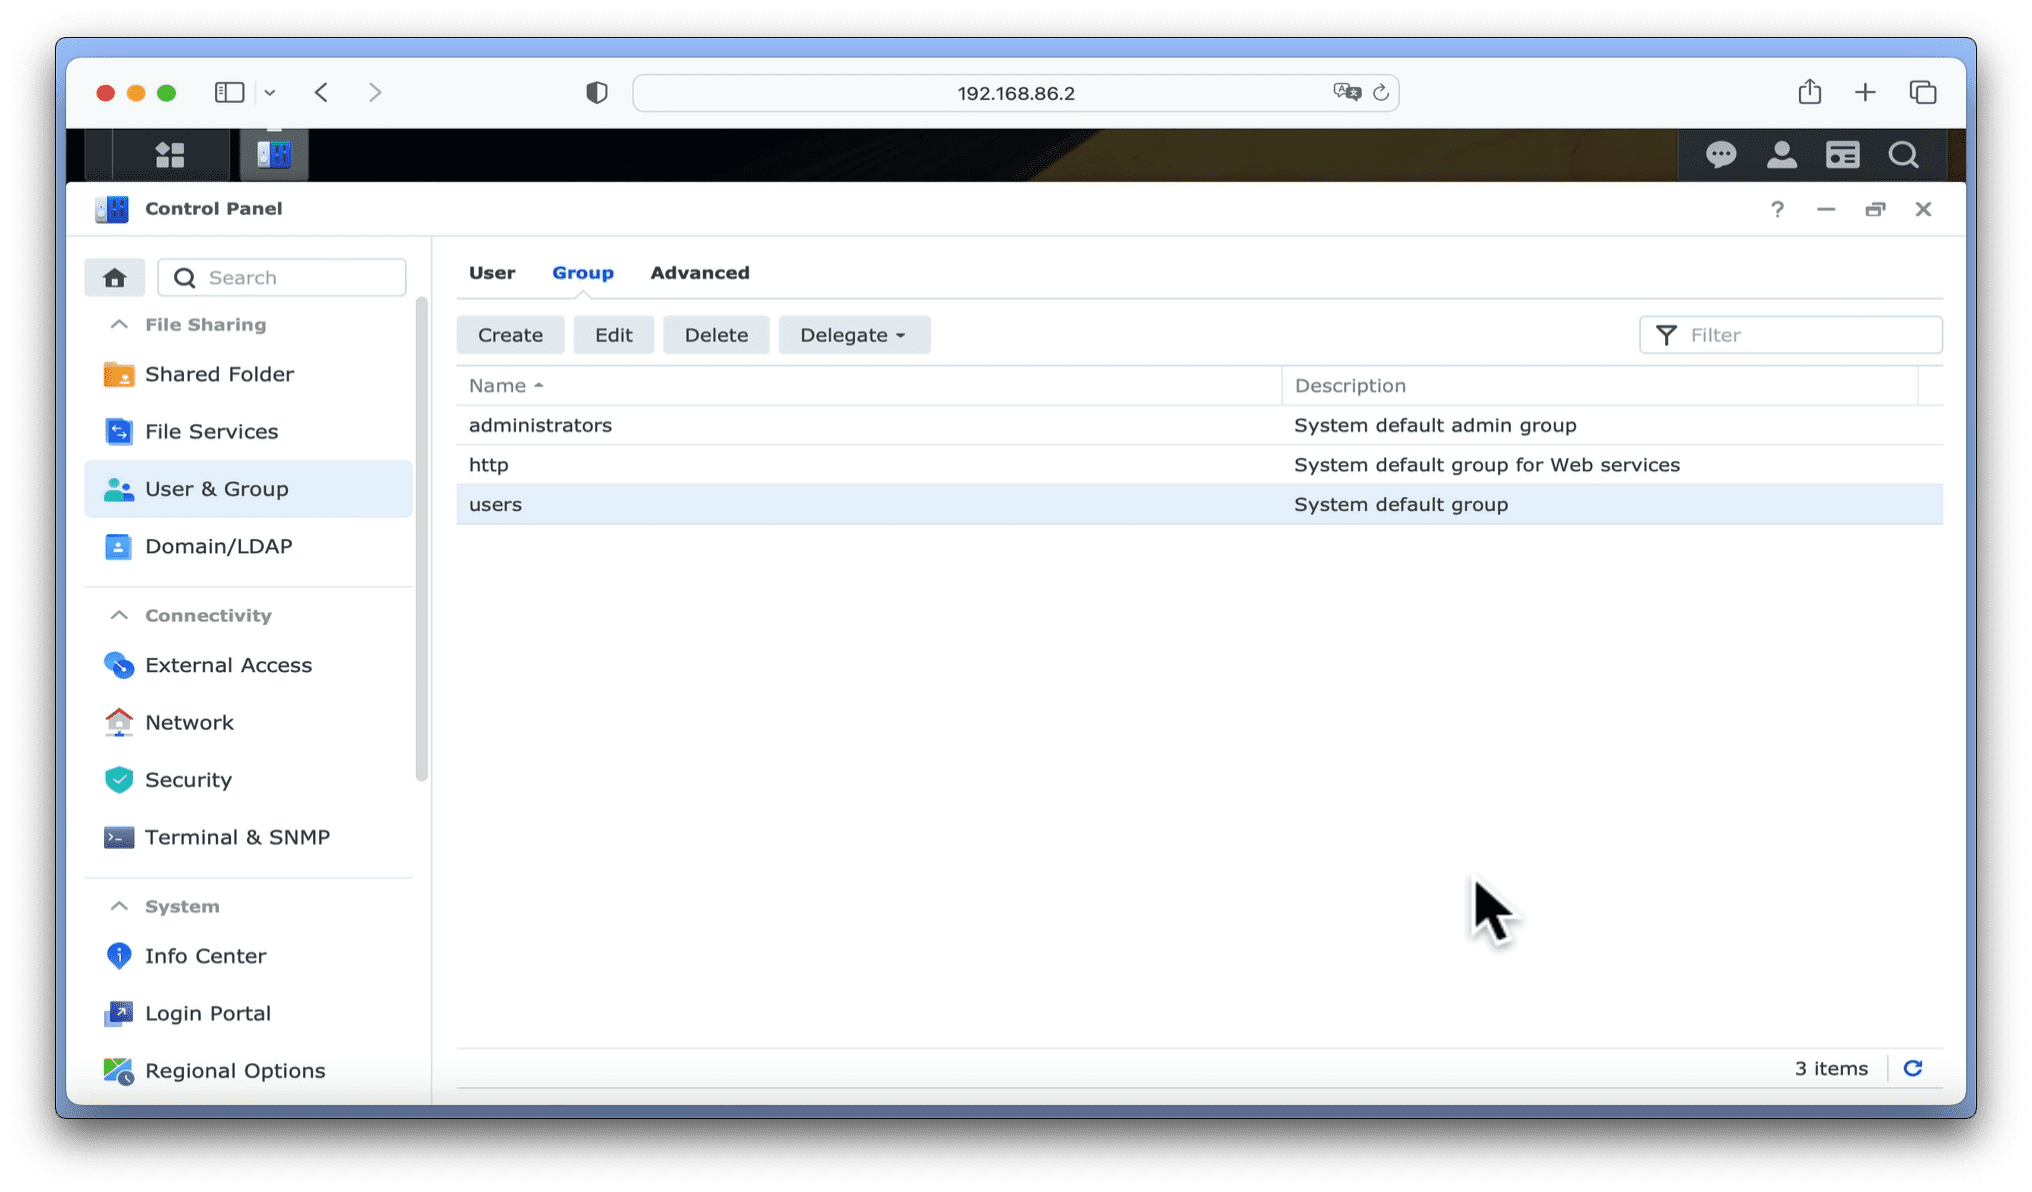The image size is (2032, 1192).
Task: Open Control Panel help question mark
Action: [x=1777, y=209]
